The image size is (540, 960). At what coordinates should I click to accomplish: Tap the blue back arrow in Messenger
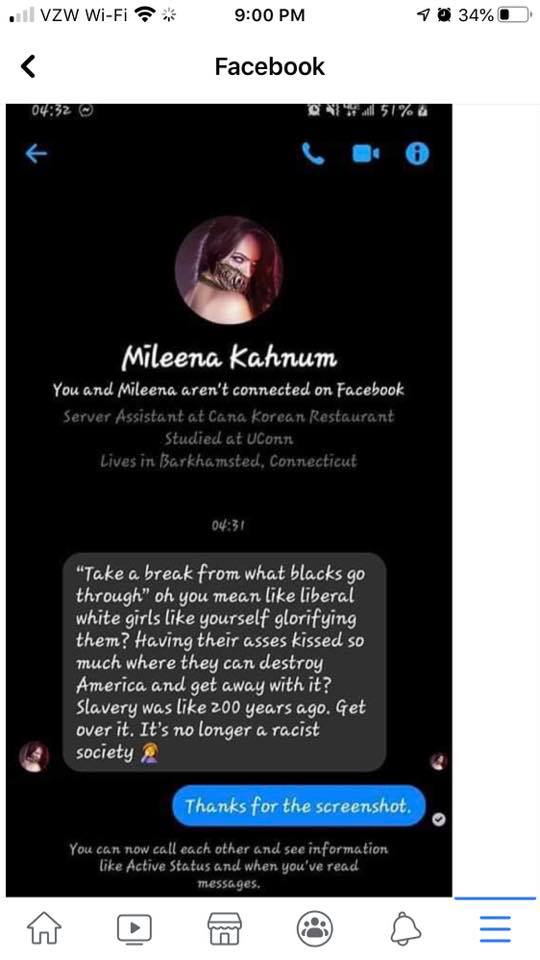click(36, 154)
